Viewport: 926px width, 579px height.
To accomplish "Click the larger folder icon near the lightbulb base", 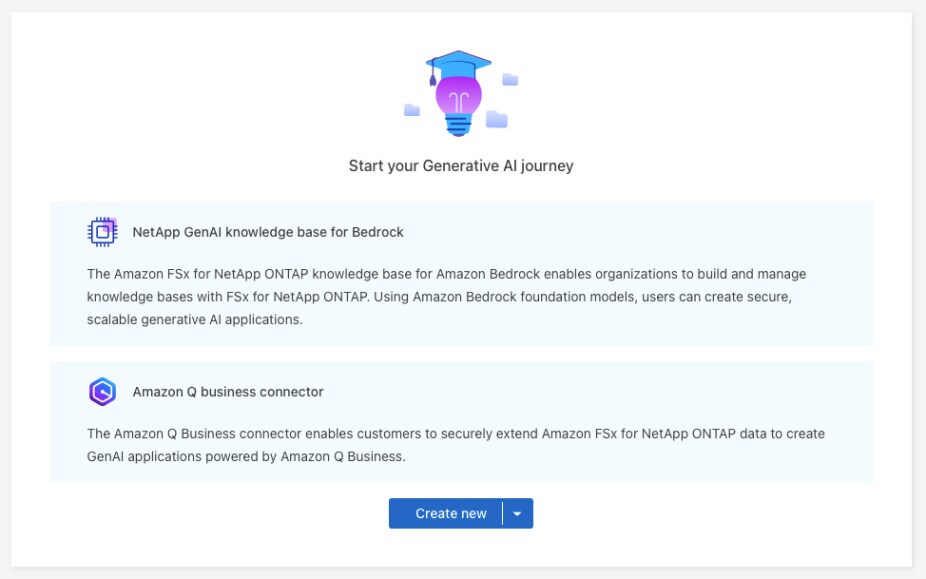I will 496,120.
